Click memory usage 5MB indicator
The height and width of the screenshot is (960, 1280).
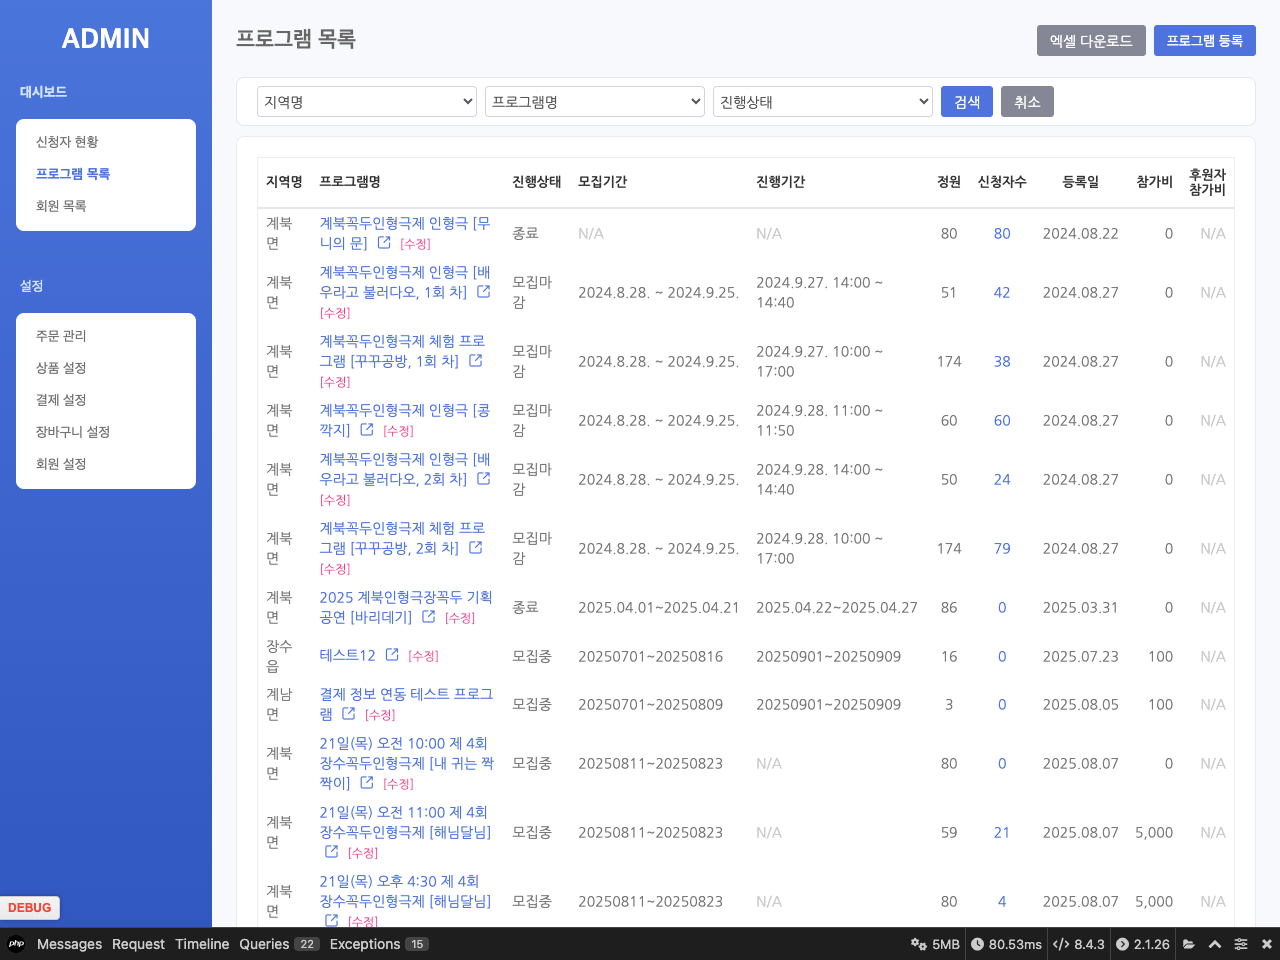click(935, 944)
